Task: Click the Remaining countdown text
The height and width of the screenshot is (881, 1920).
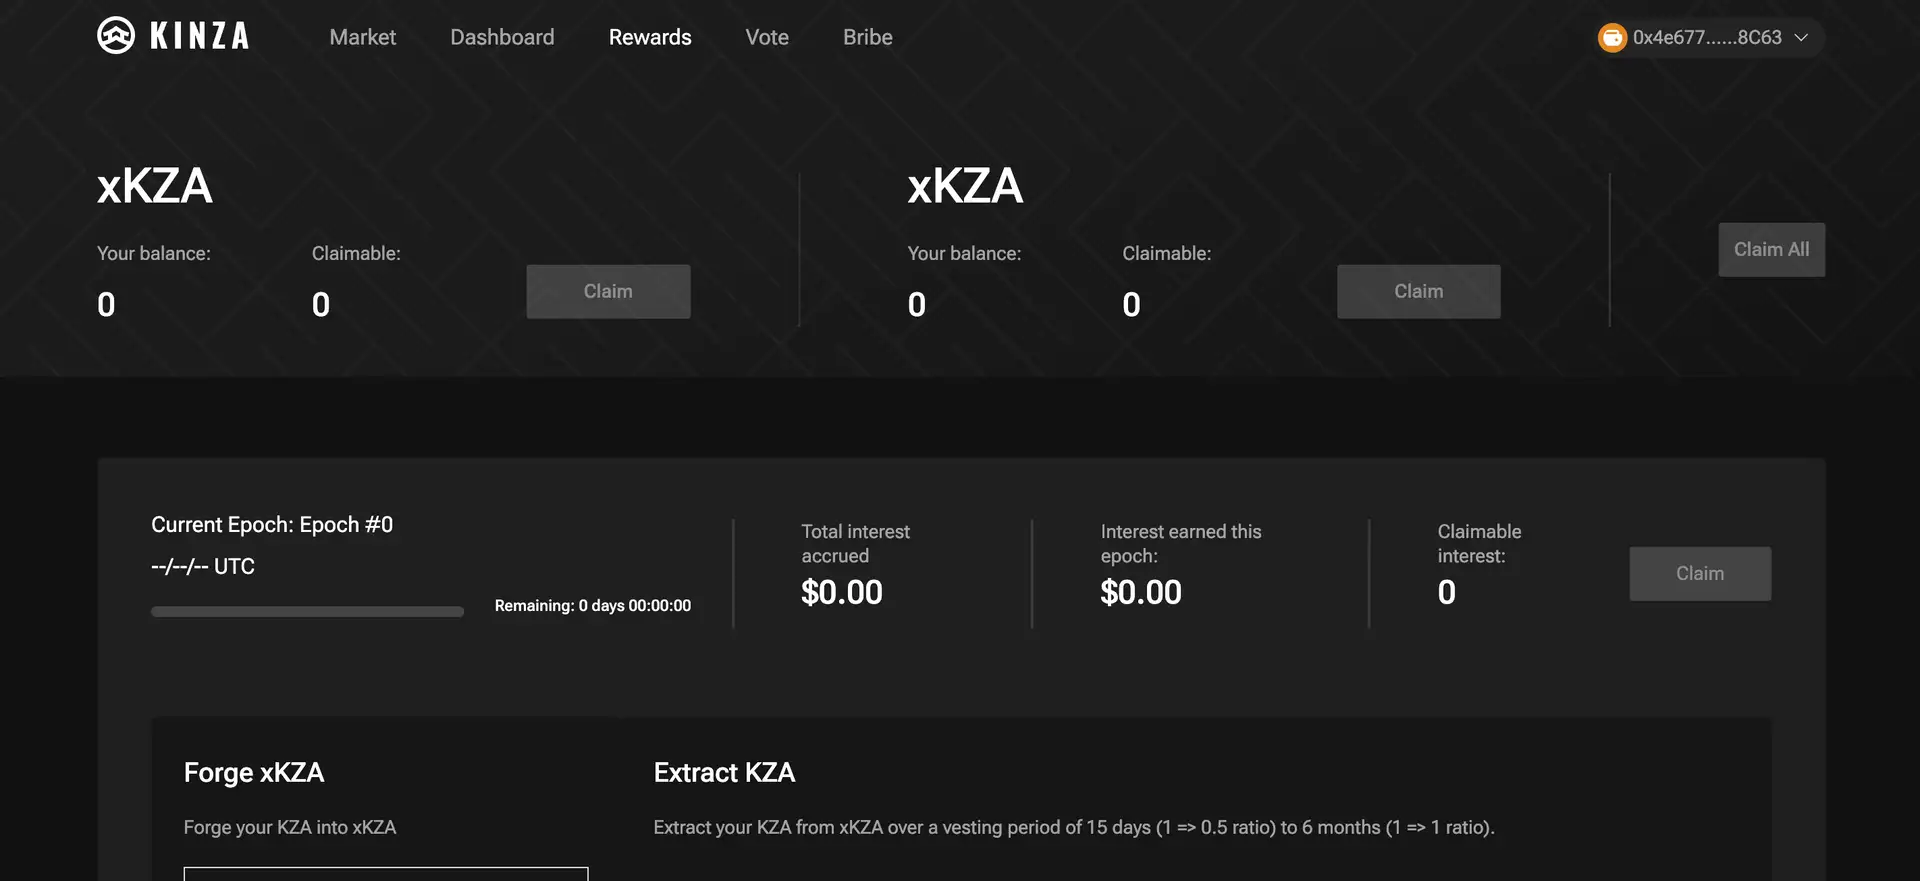Action: coord(592,606)
